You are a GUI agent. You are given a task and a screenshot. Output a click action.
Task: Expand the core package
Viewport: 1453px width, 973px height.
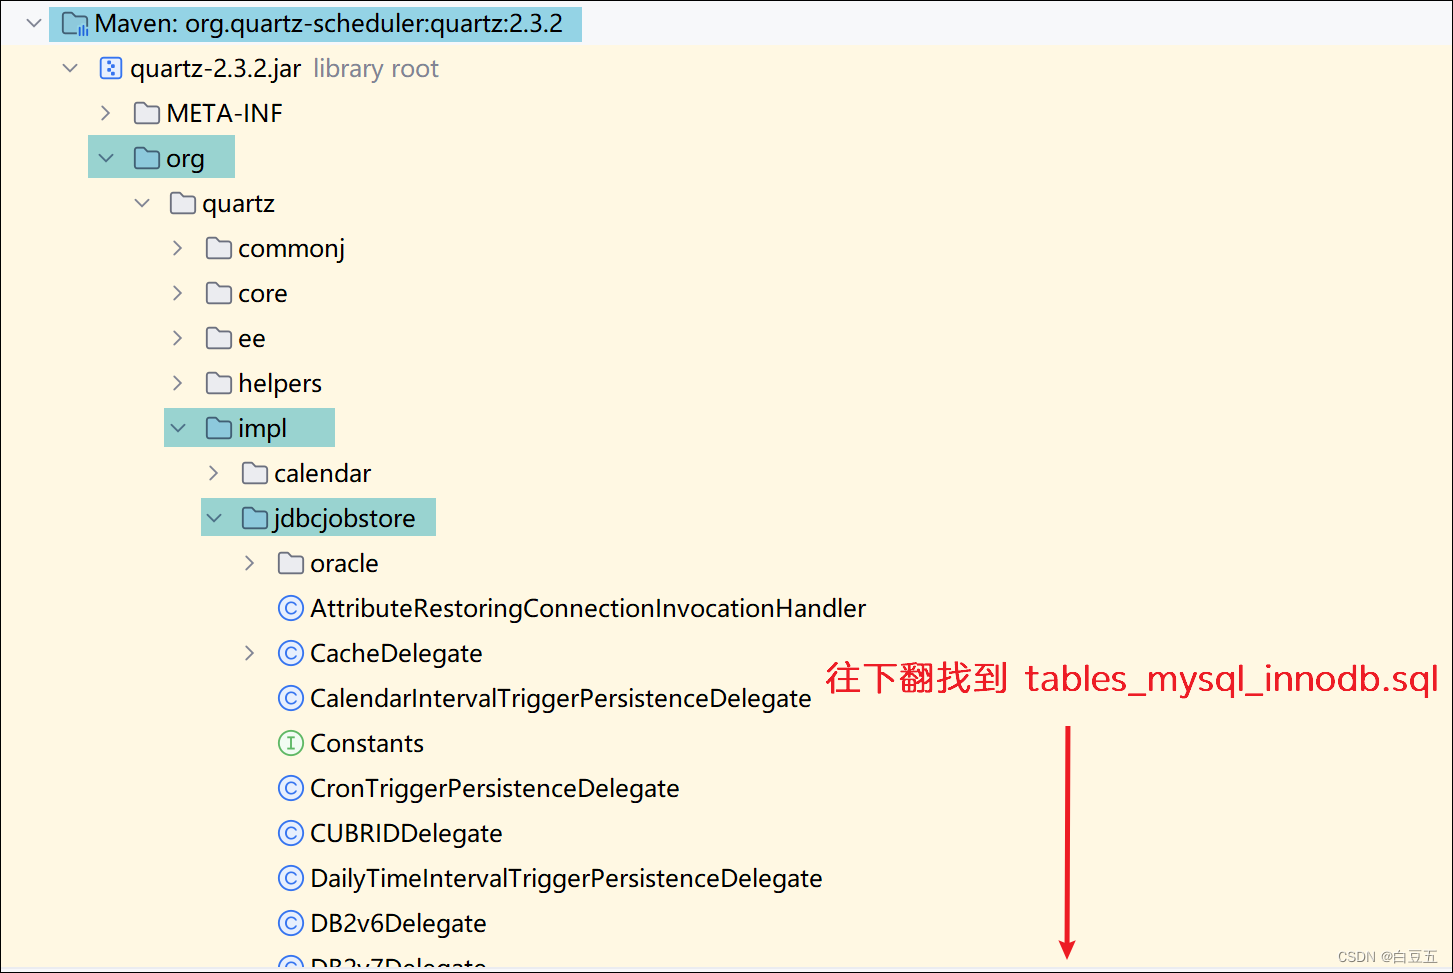178,293
